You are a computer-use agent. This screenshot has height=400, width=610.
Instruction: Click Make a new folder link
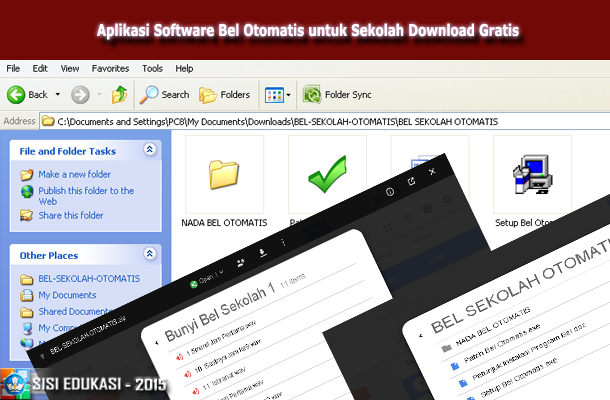[x=74, y=174]
